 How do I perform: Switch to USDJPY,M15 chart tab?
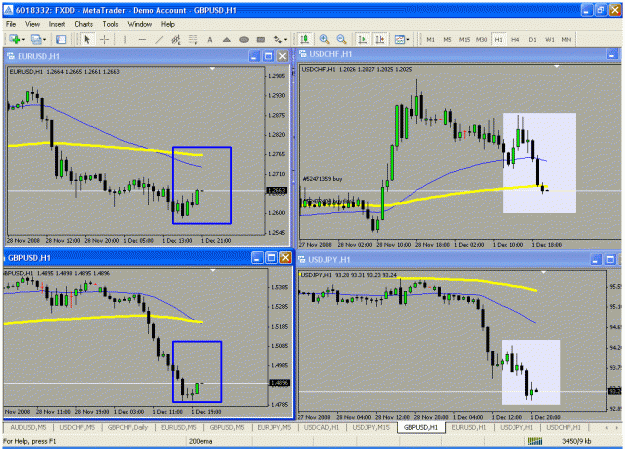click(371, 427)
